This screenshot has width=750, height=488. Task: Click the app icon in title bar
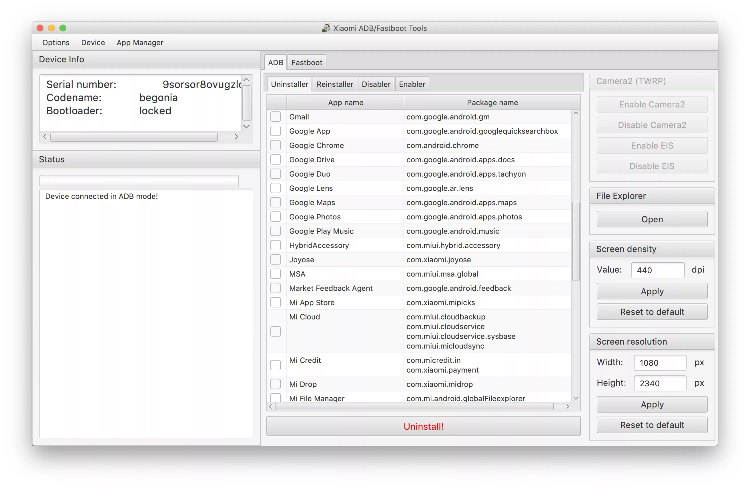click(326, 28)
